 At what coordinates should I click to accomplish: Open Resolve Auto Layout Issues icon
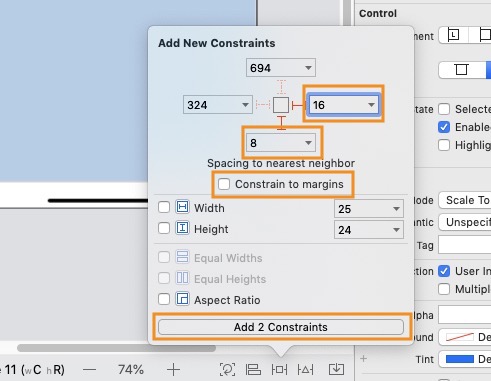305,369
